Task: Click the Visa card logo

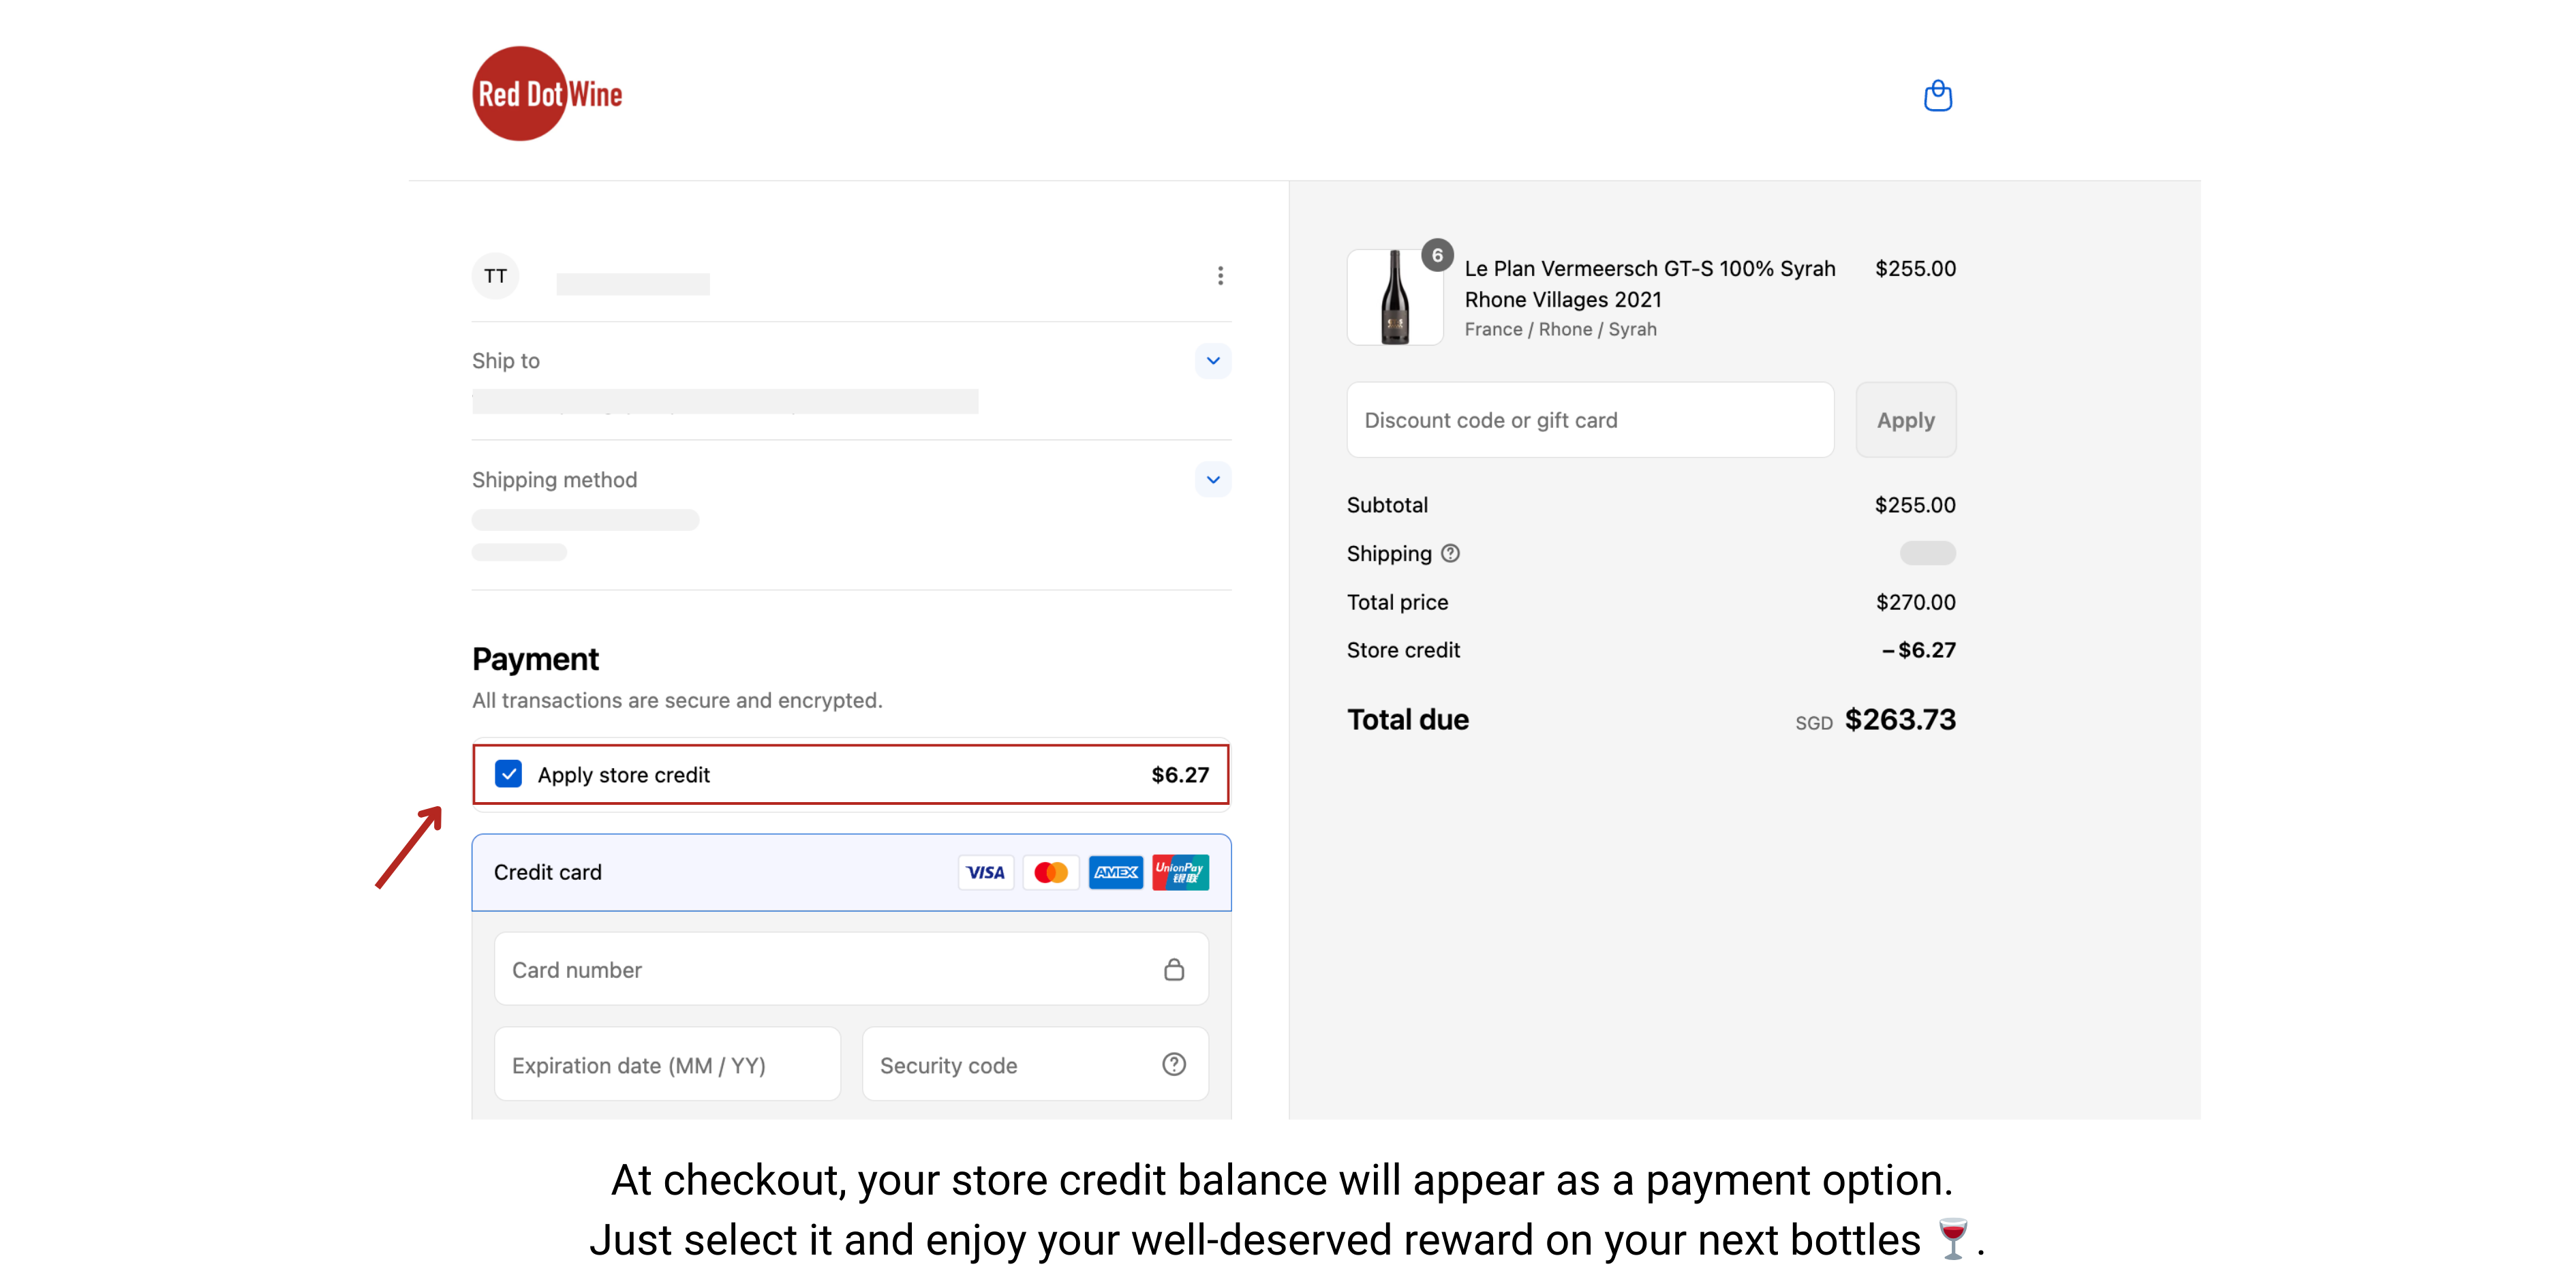Action: [x=985, y=872]
